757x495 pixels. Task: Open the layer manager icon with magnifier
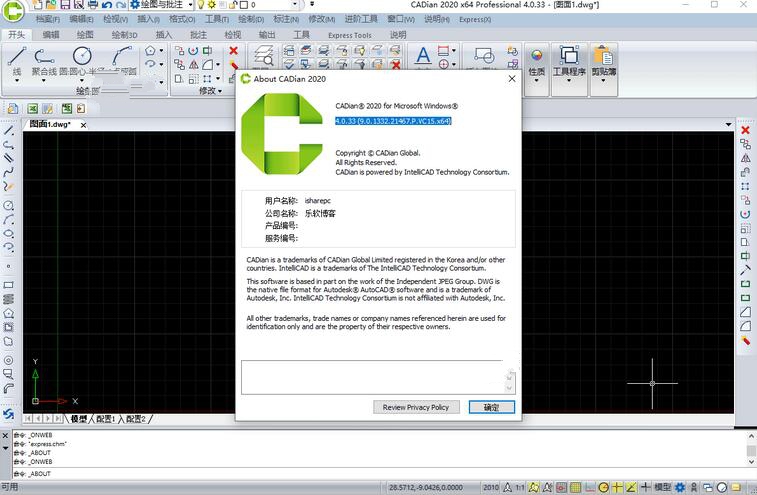[264, 56]
